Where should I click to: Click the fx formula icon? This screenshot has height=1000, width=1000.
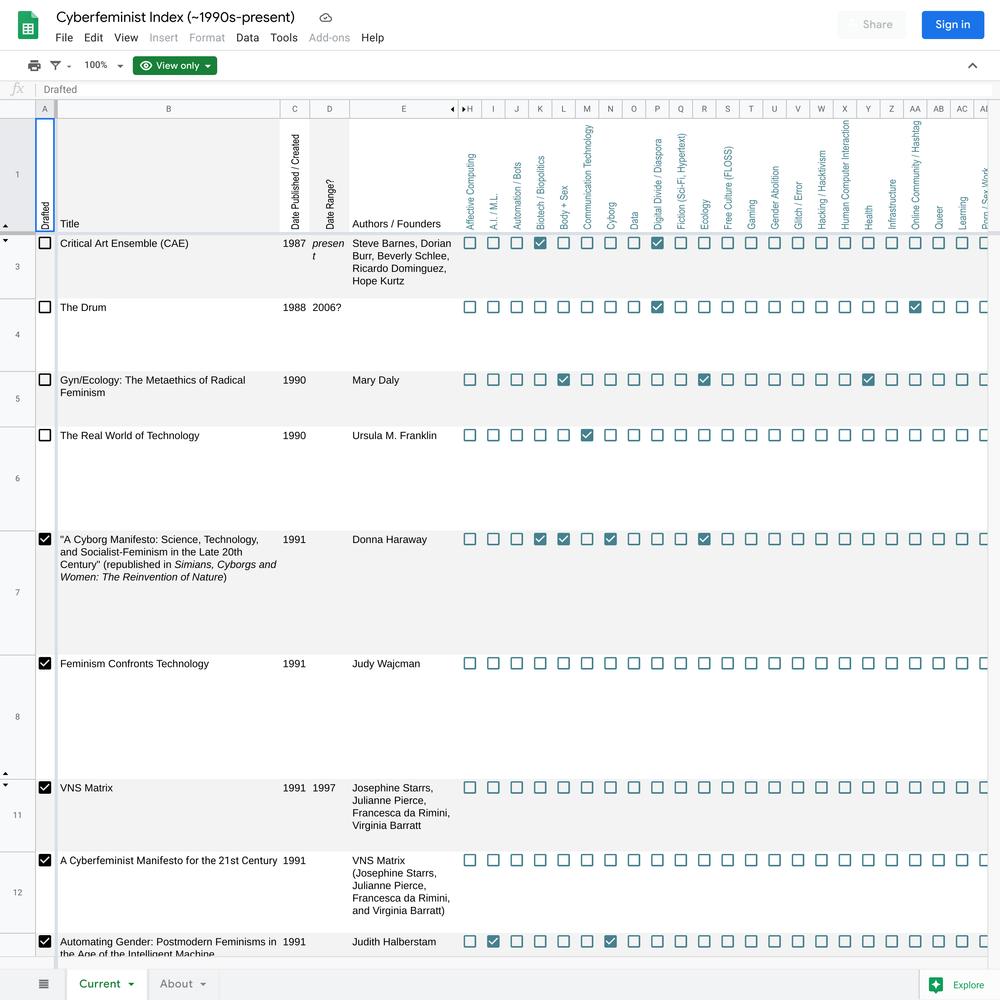click(17, 89)
